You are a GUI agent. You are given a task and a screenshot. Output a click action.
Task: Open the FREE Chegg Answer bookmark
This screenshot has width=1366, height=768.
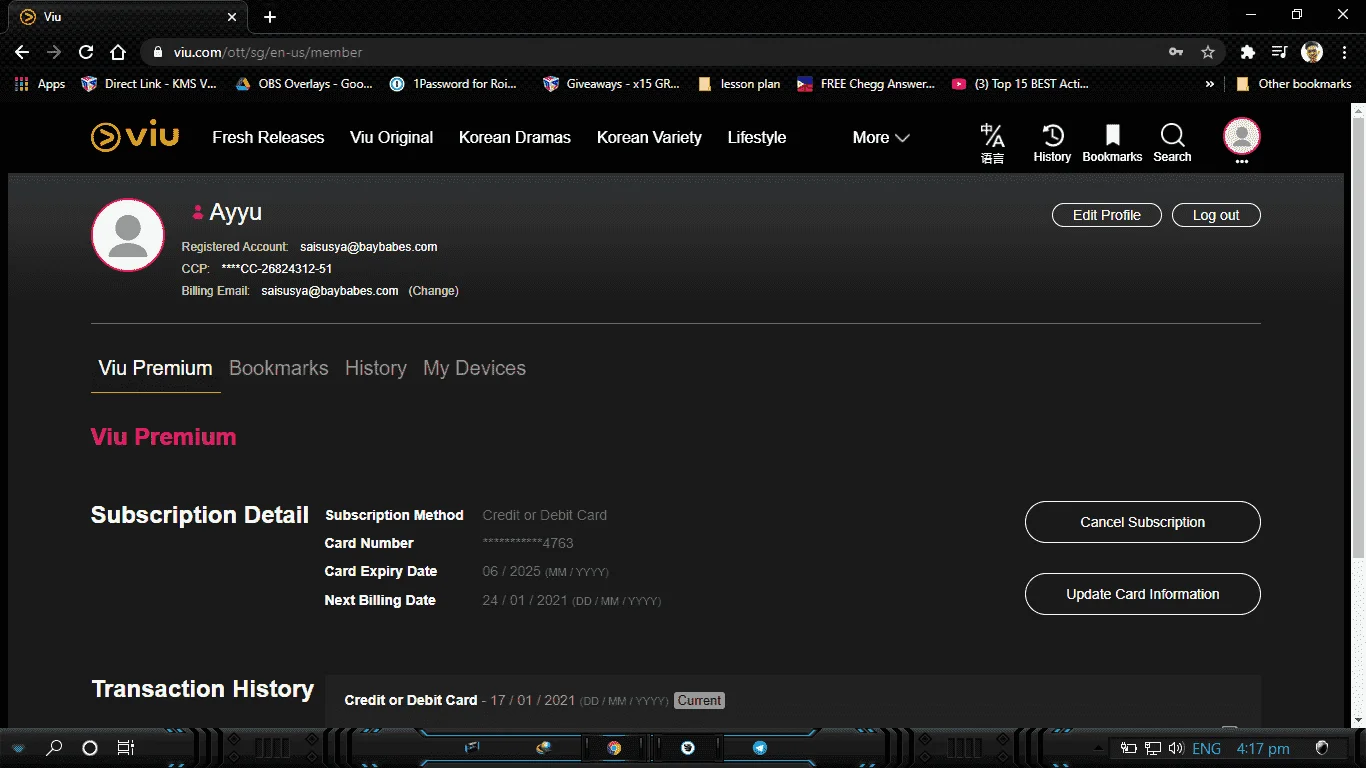coord(866,84)
